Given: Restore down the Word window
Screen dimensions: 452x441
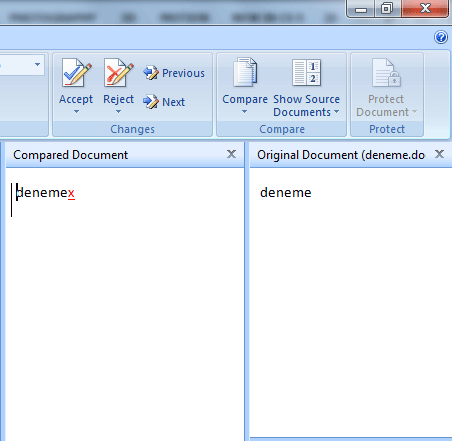Looking at the screenshot, I should [x=387, y=8].
